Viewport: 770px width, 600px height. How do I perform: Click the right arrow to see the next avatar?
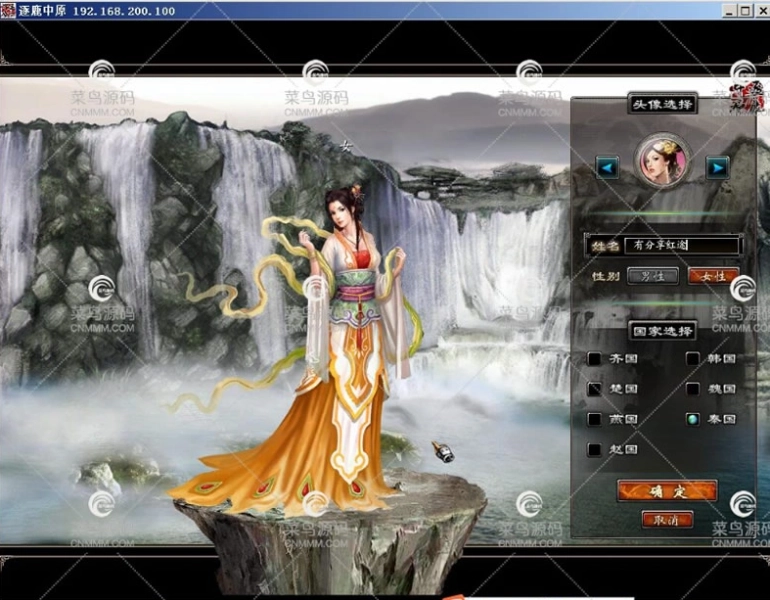(717, 168)
